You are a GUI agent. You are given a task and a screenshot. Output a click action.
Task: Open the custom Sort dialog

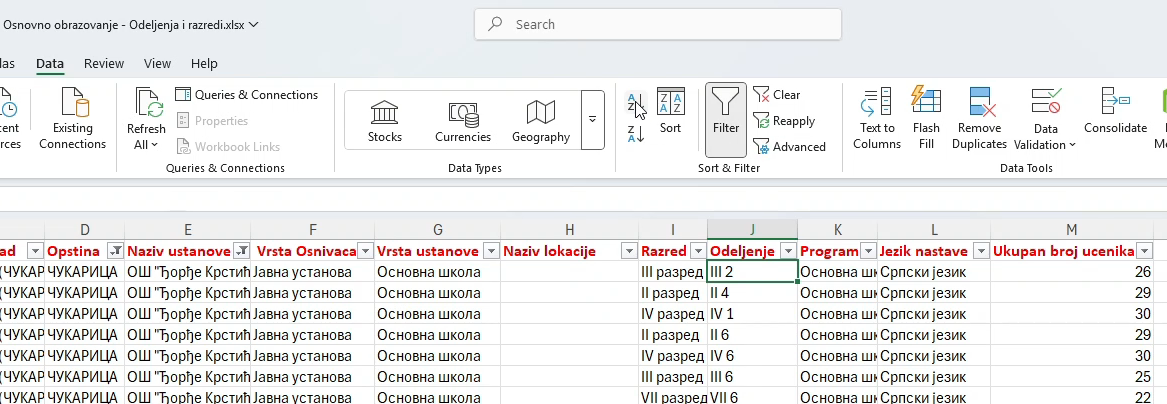click(x=671, y=112)
